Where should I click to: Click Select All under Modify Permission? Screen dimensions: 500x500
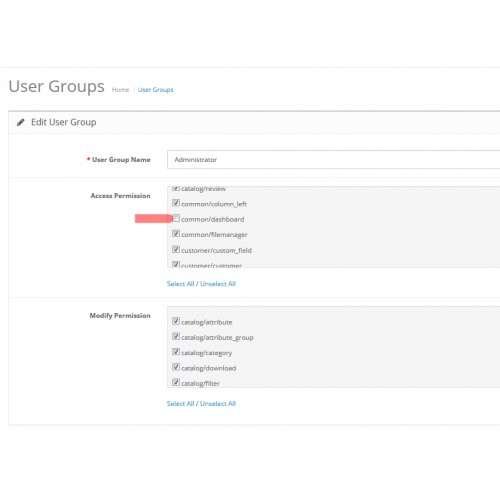click(x=180, y=403)
